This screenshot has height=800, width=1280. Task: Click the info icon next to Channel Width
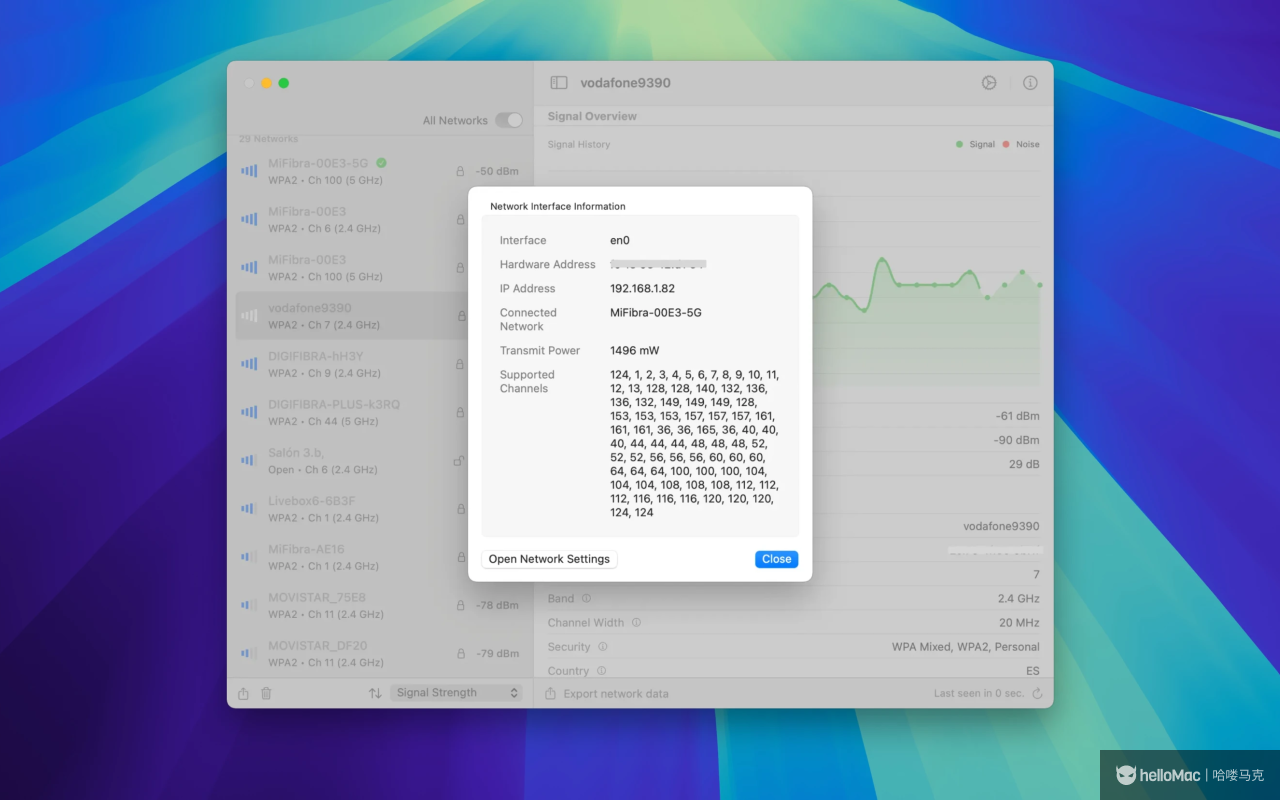[636, 622]
